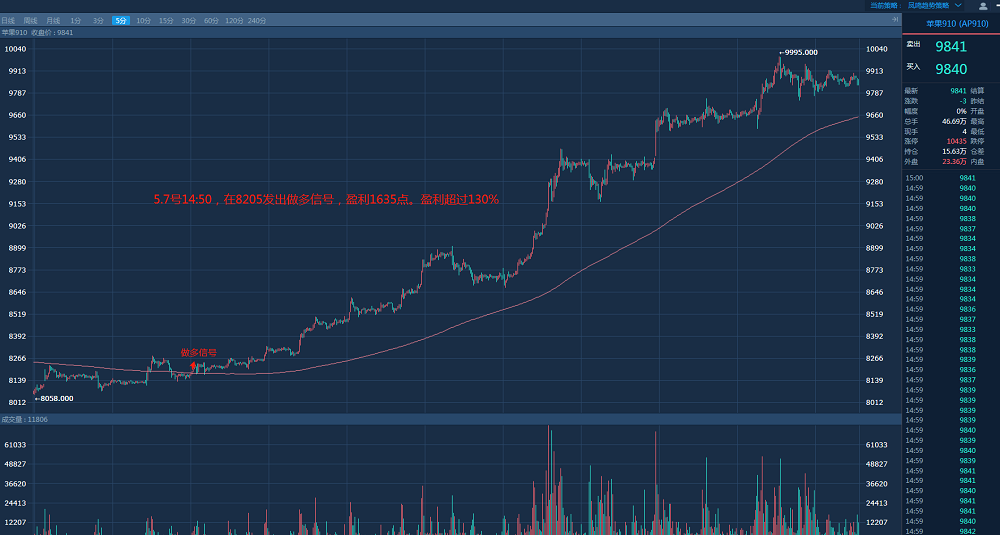Switch to the 周线 weekly chart
The image size is (1000, 535).
point(31,20)
